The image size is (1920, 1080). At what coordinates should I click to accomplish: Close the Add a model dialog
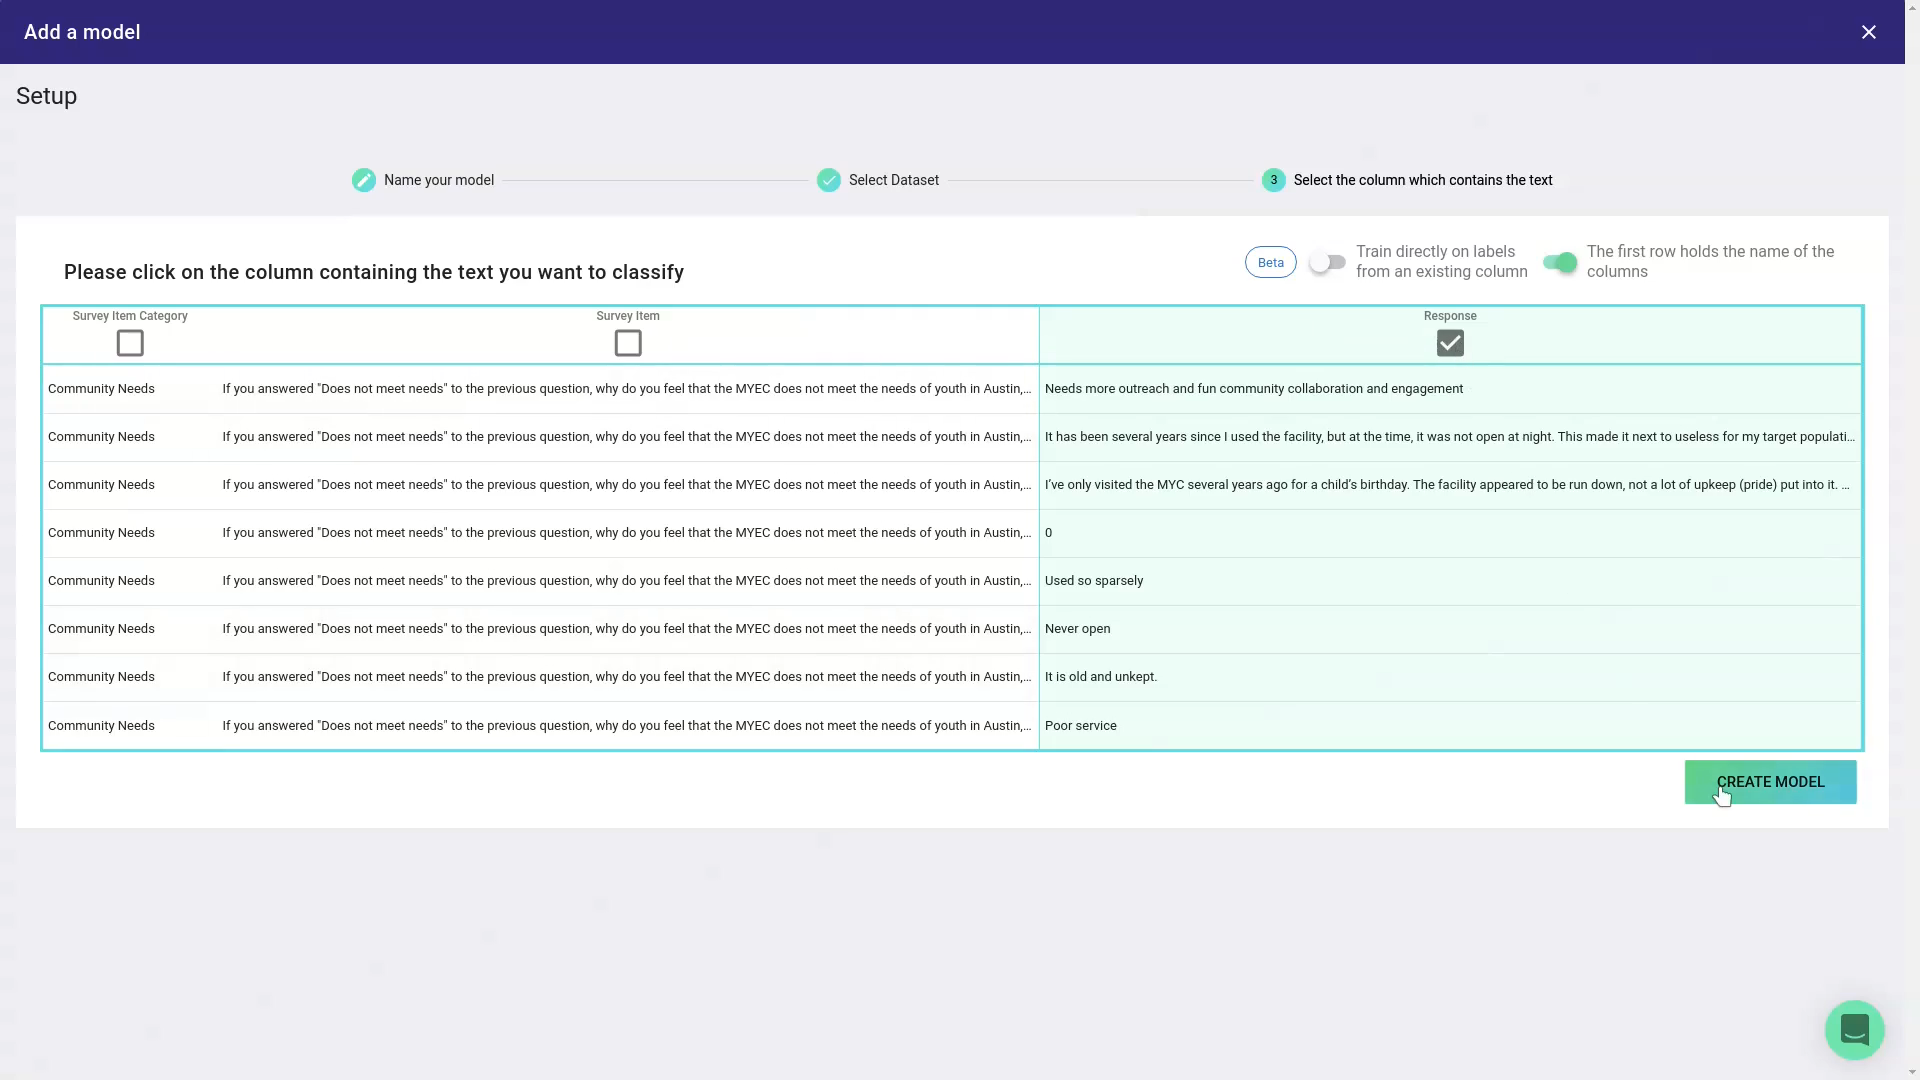[x=1868, y=32]
